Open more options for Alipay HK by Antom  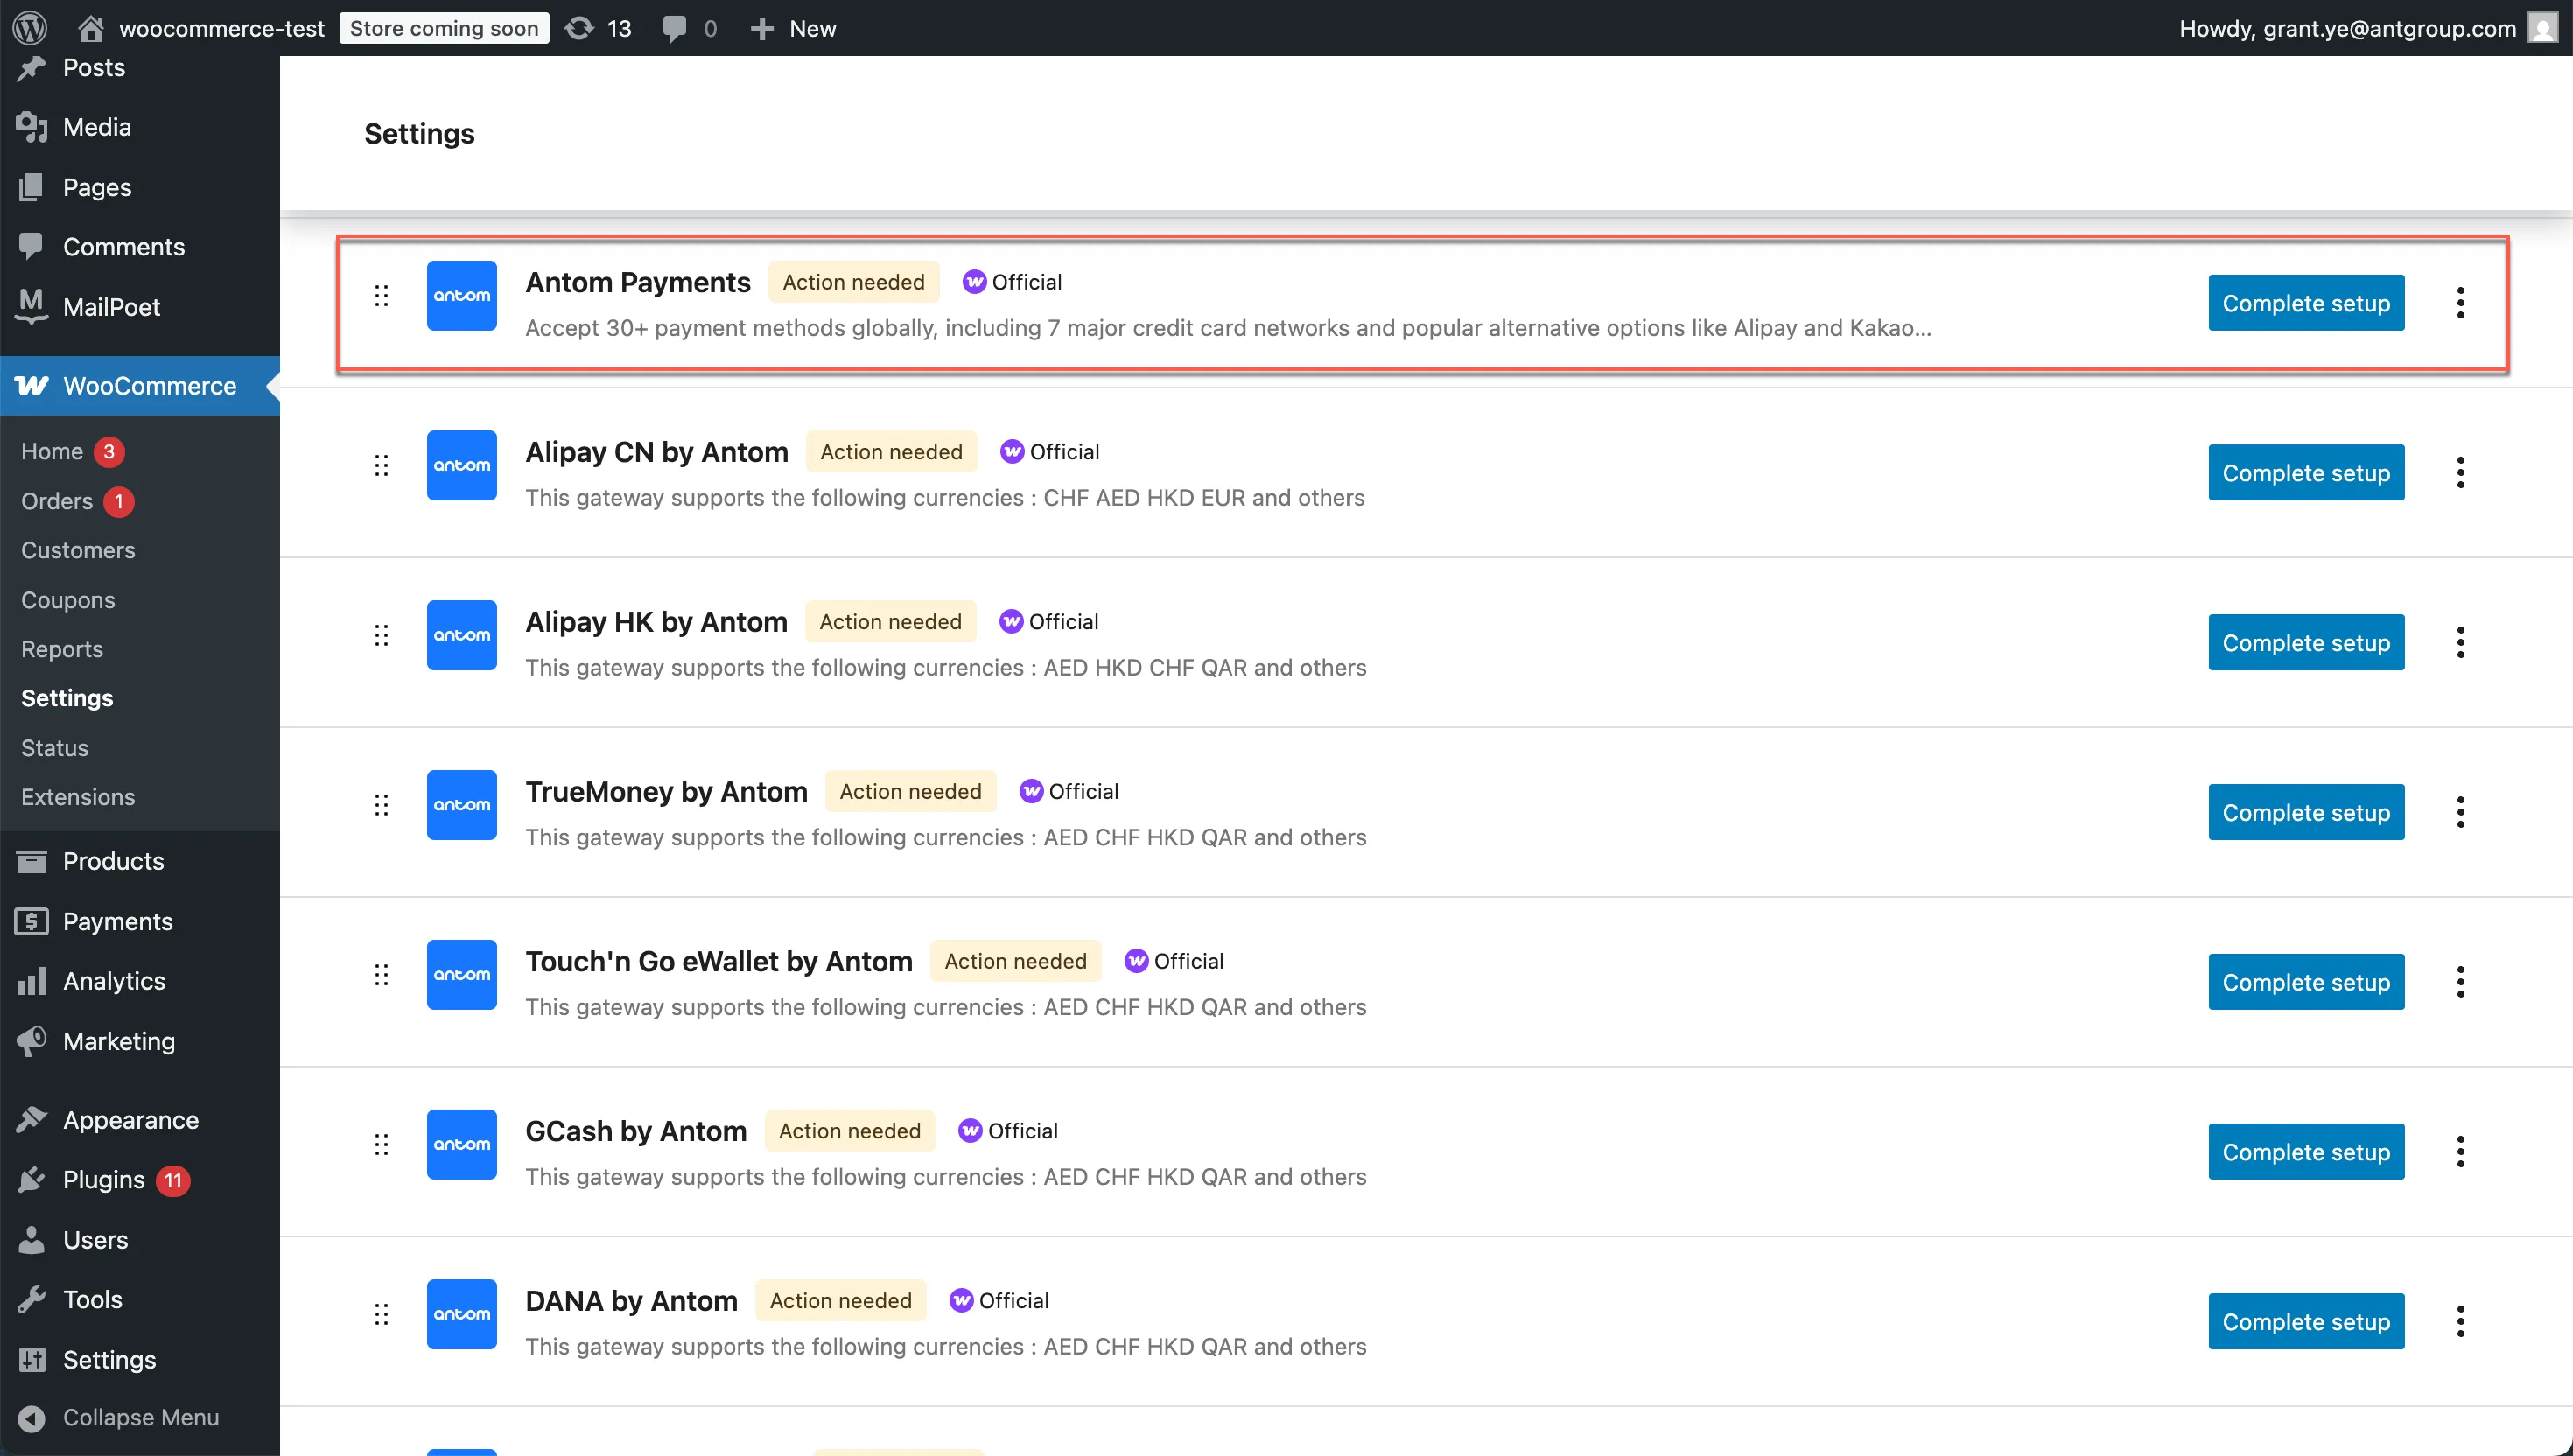2461,642
